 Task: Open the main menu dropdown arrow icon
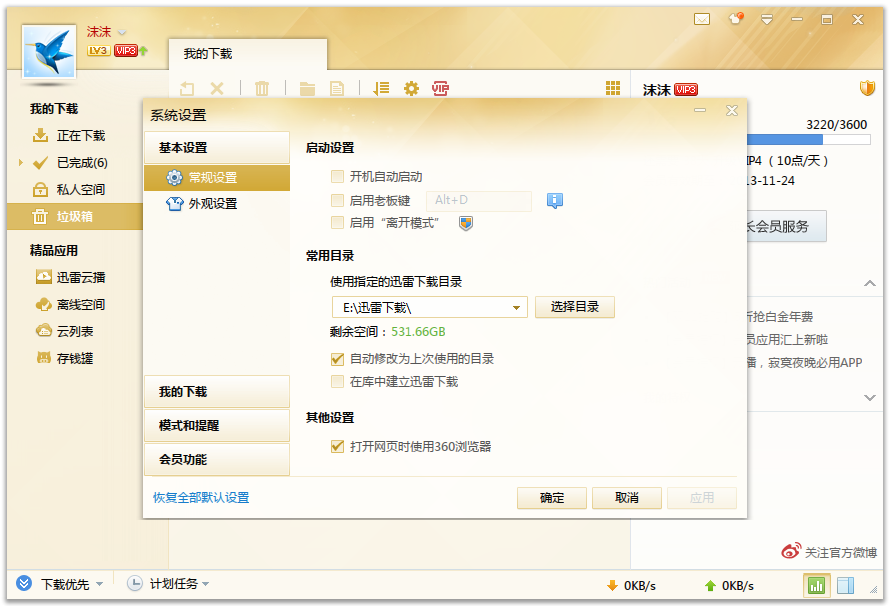click(x=766, y=20)
